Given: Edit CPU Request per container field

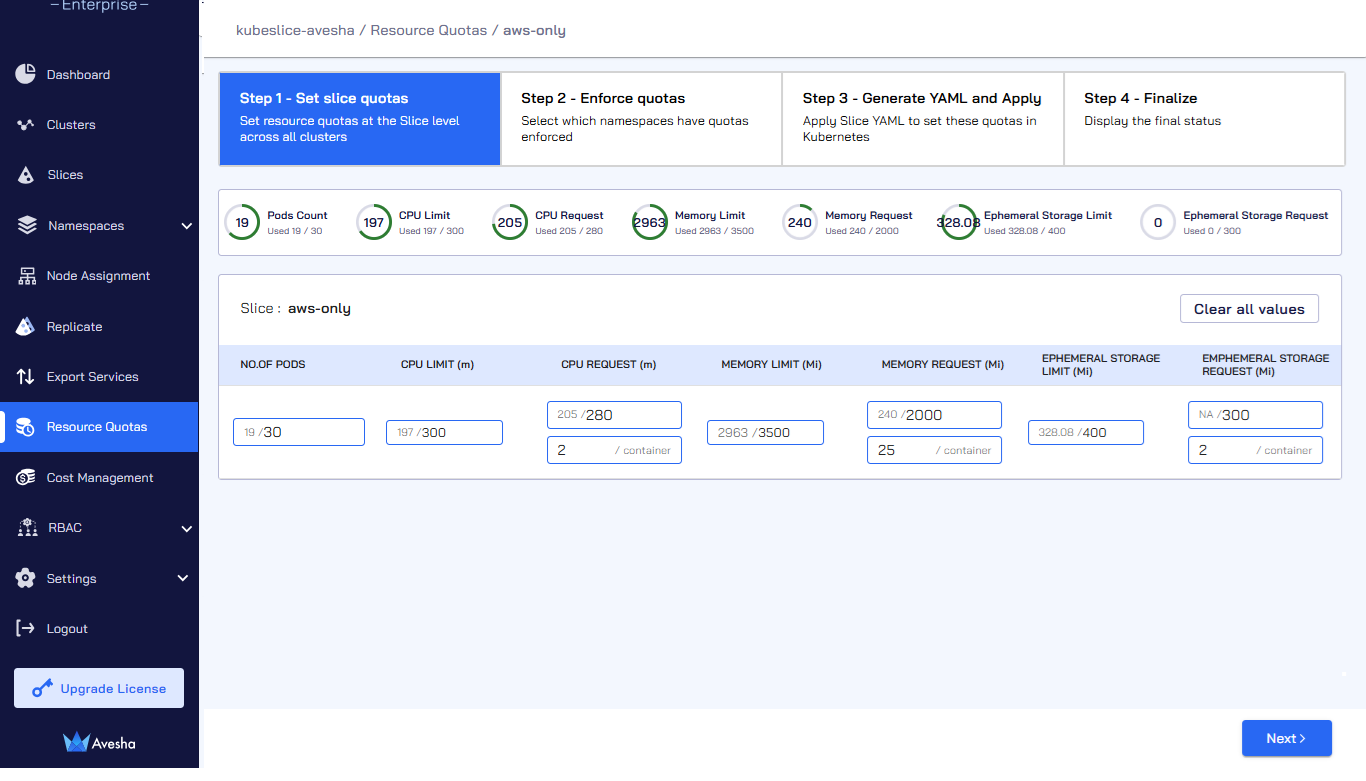Looking at the screenshot, I should [614, 450].
